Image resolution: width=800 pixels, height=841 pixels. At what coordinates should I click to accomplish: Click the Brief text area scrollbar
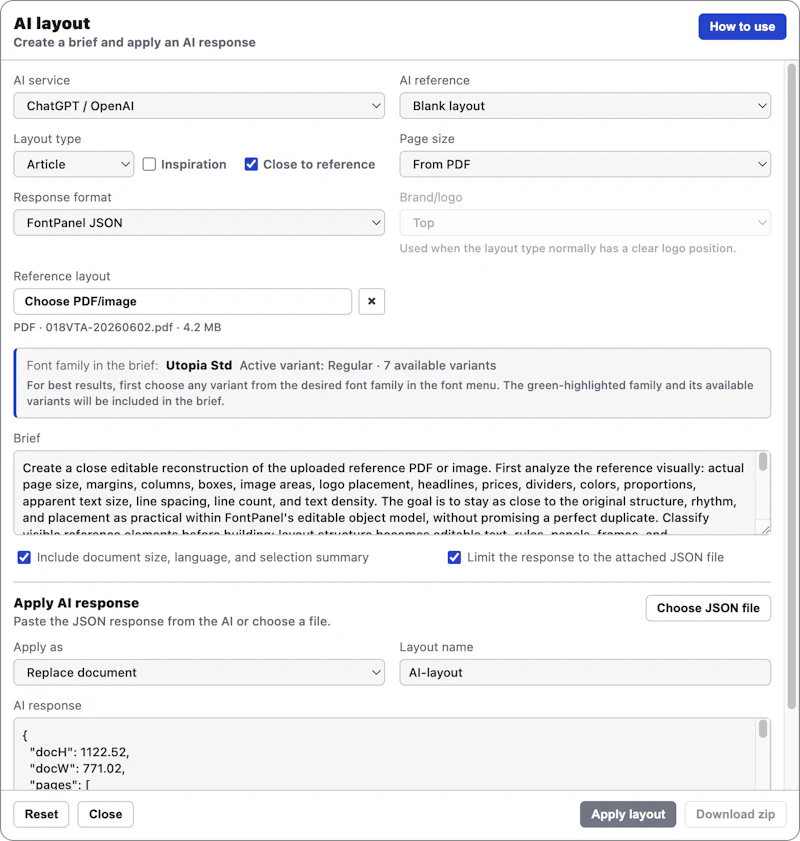tap(763, 462)
